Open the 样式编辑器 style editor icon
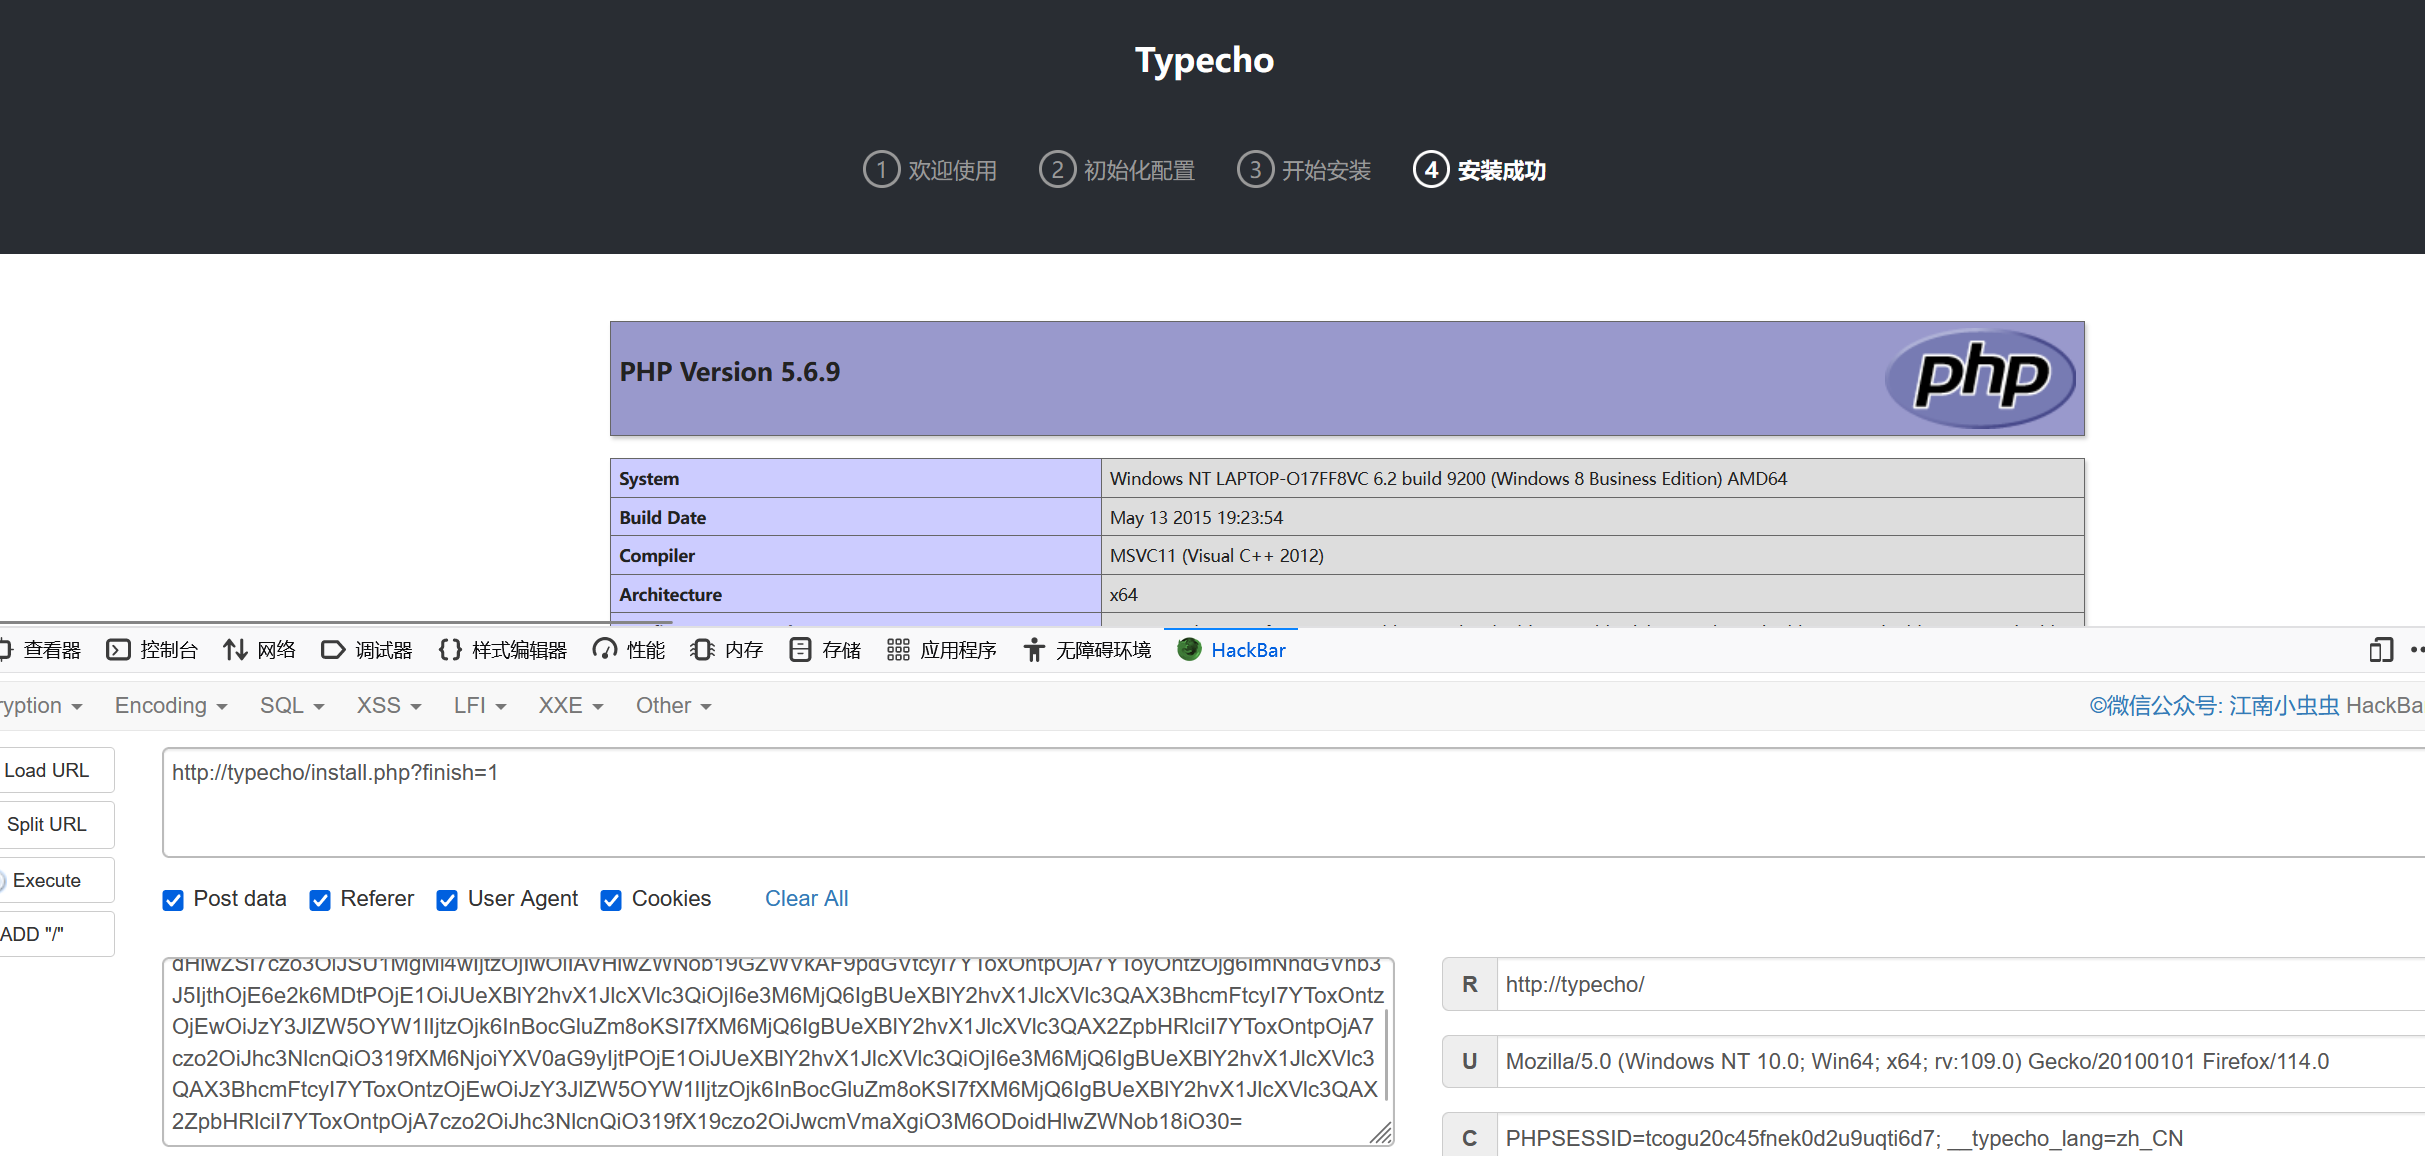The width and height of the screenshot is (2425, 1156). coord(450,650)
